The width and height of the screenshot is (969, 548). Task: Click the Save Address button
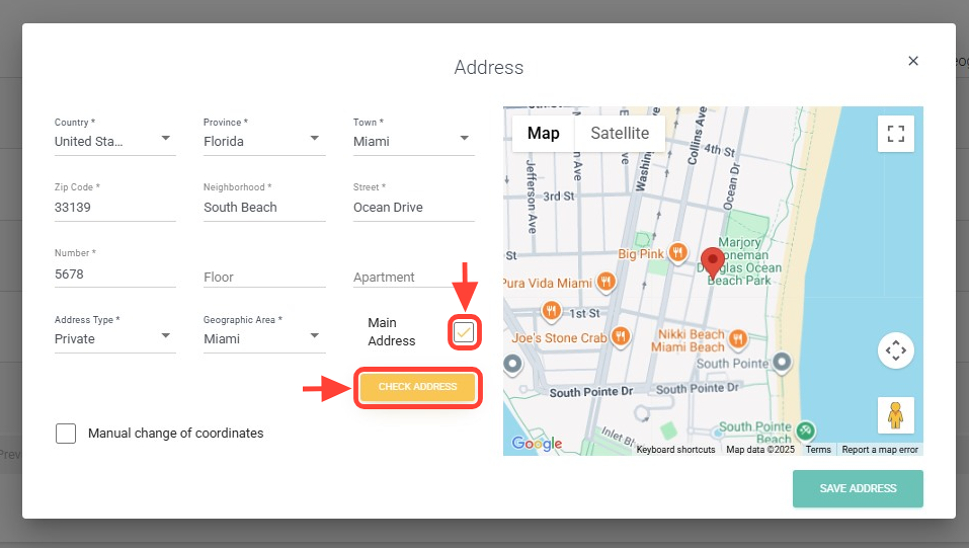(857, 489)
